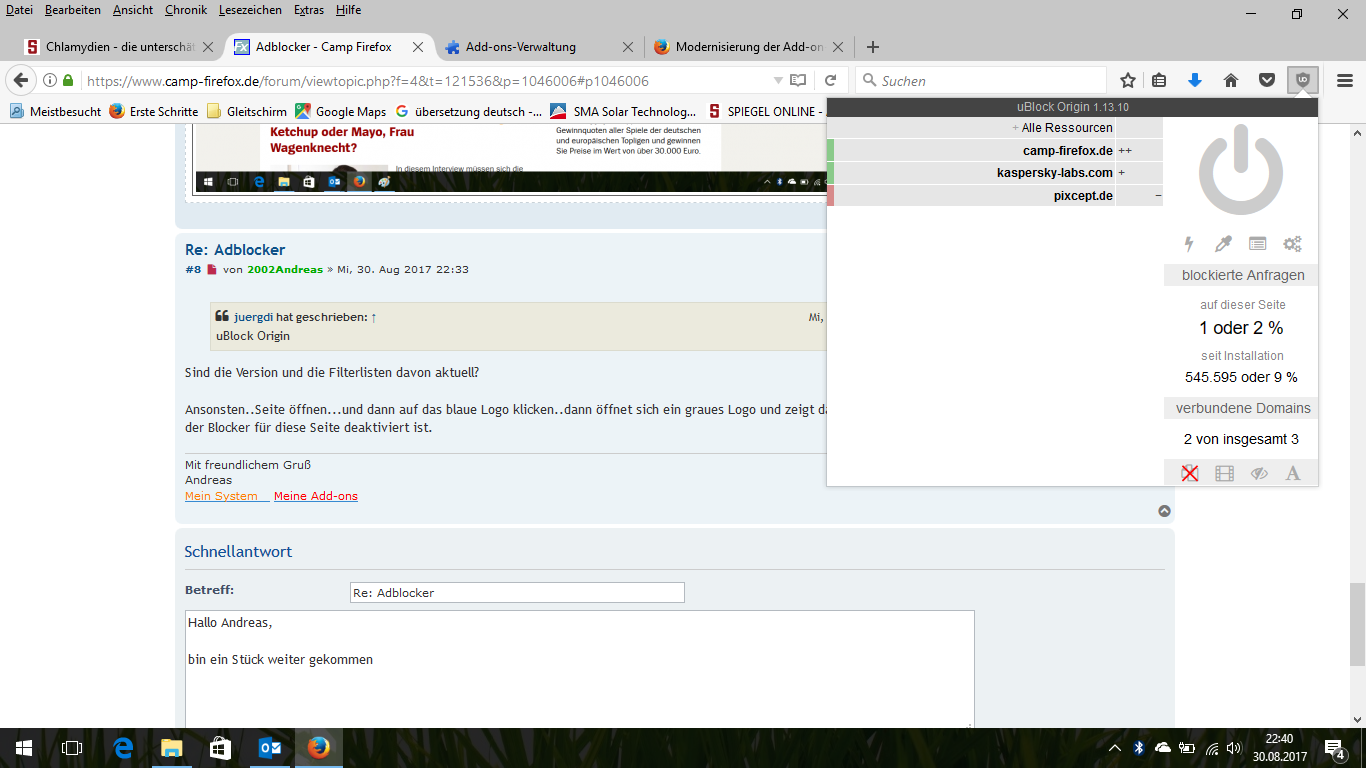Switch to Add-ons-Verwaltung tab
This screenshot has height=768, width=1366.
[538, 47]
